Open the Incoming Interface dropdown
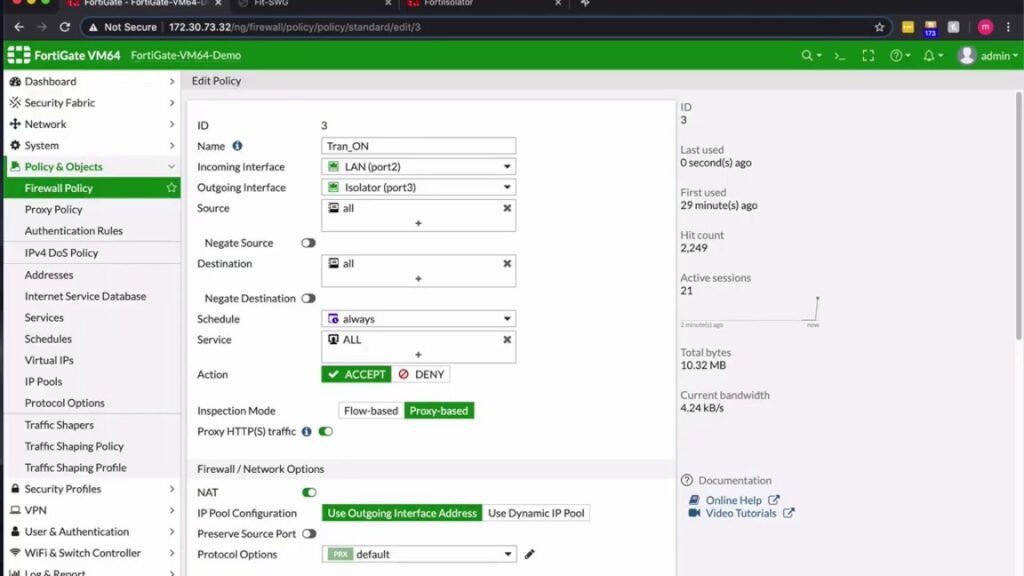Image resolution: width=1024 pixels, height=576 pixels. pos(418,166)
